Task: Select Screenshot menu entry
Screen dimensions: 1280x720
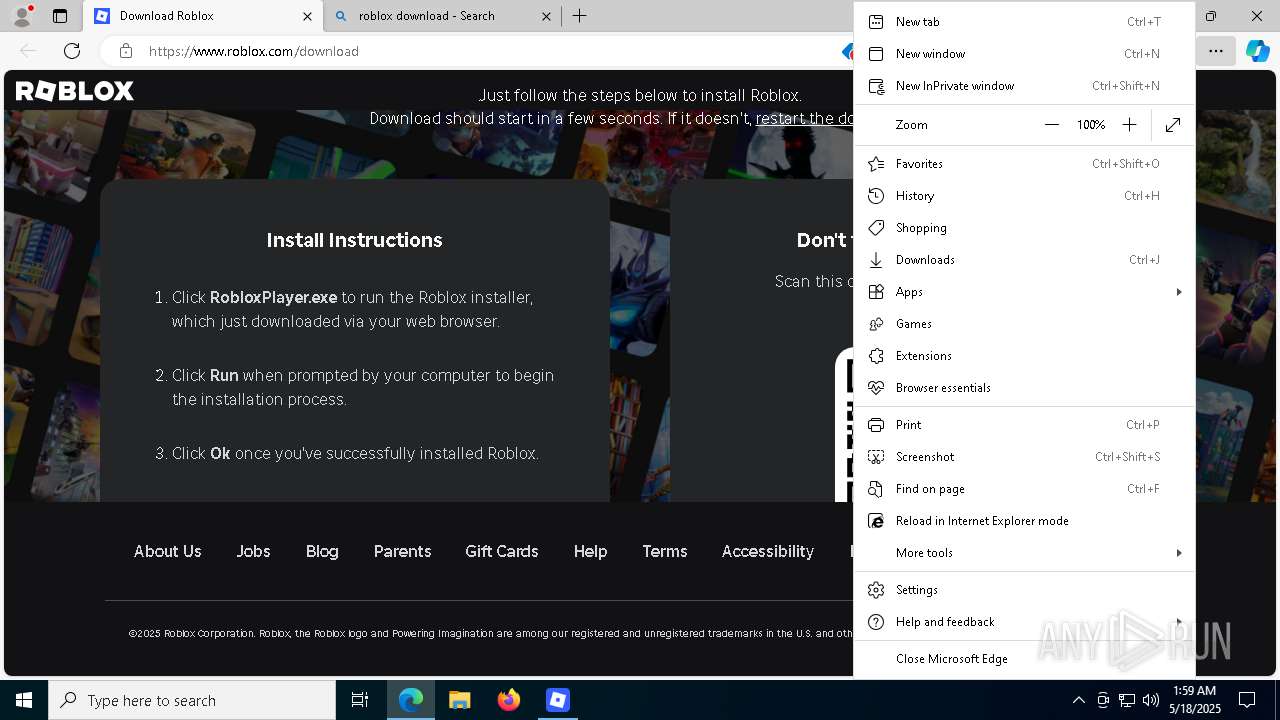Action: (1024, 457)
